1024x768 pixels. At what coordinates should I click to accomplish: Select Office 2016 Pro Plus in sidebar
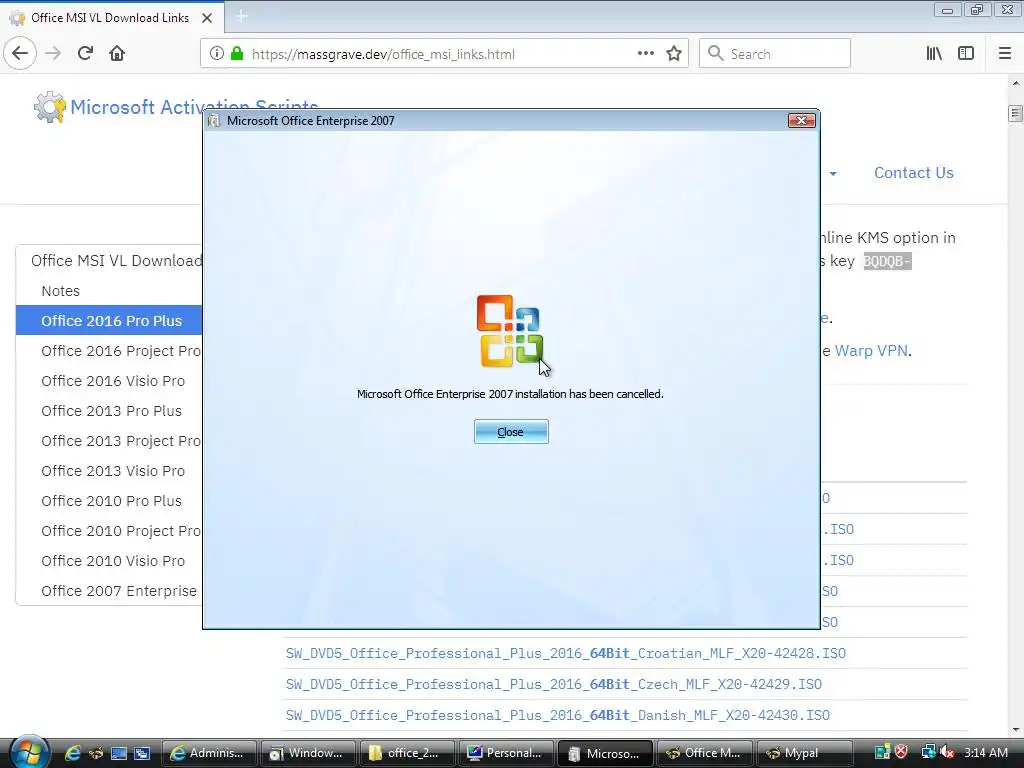click(108, 321)
